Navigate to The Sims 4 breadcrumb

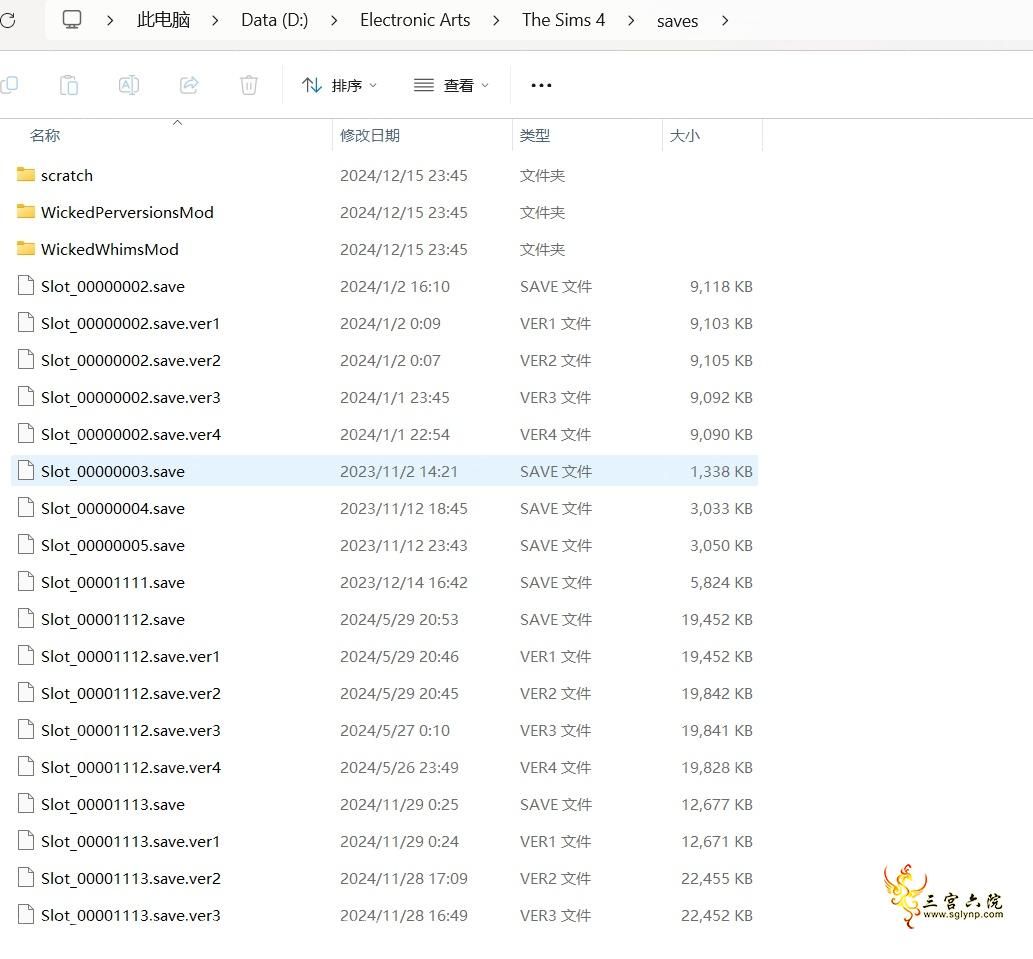[x=563, y=20]
